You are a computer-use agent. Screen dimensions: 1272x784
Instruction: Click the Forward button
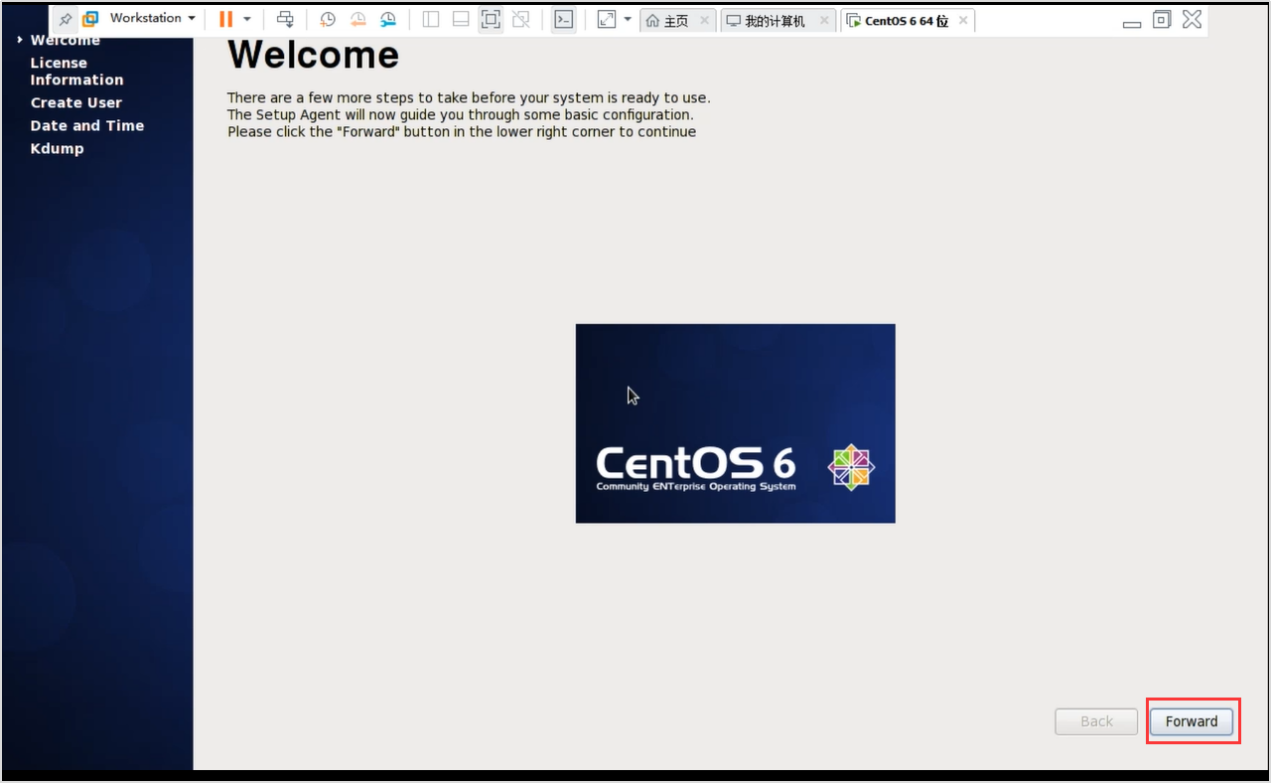(x=1191, y=721)
